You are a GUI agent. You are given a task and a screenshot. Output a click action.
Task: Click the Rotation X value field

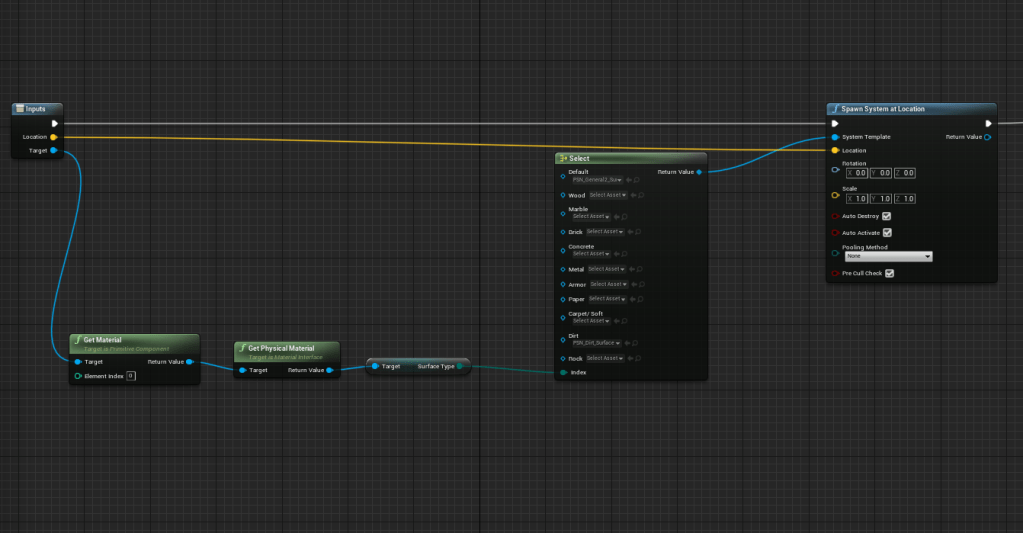pyautogui.click(x=860, y=173)
